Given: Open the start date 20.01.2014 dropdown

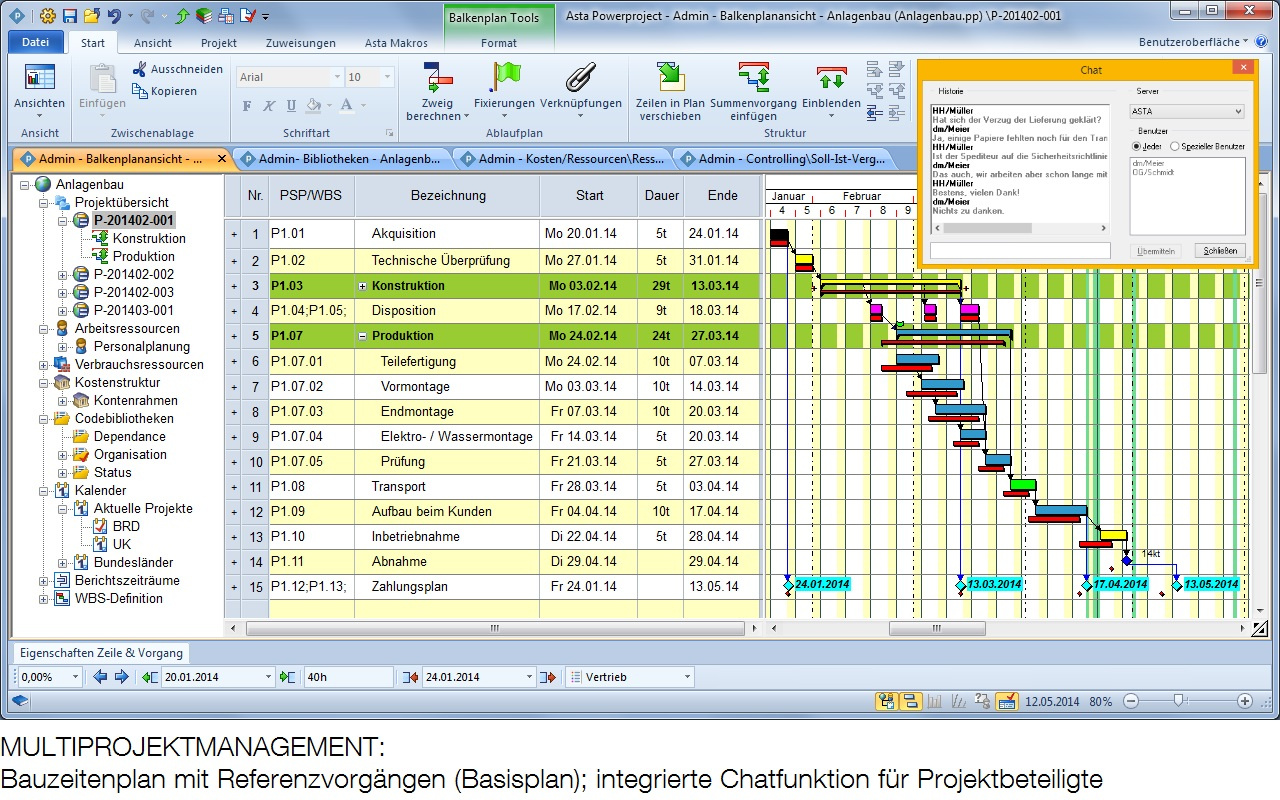Looking at the screenshot, I should [x=268, y=677].
